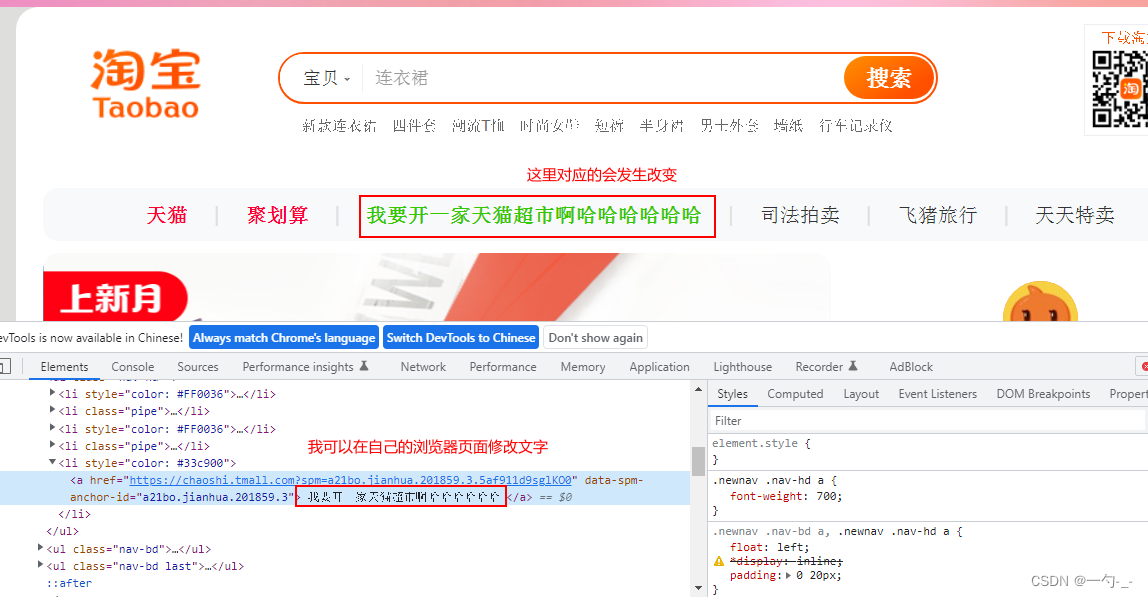
Task: Select the ::after pseudo-element row
Action: [70, 583]
